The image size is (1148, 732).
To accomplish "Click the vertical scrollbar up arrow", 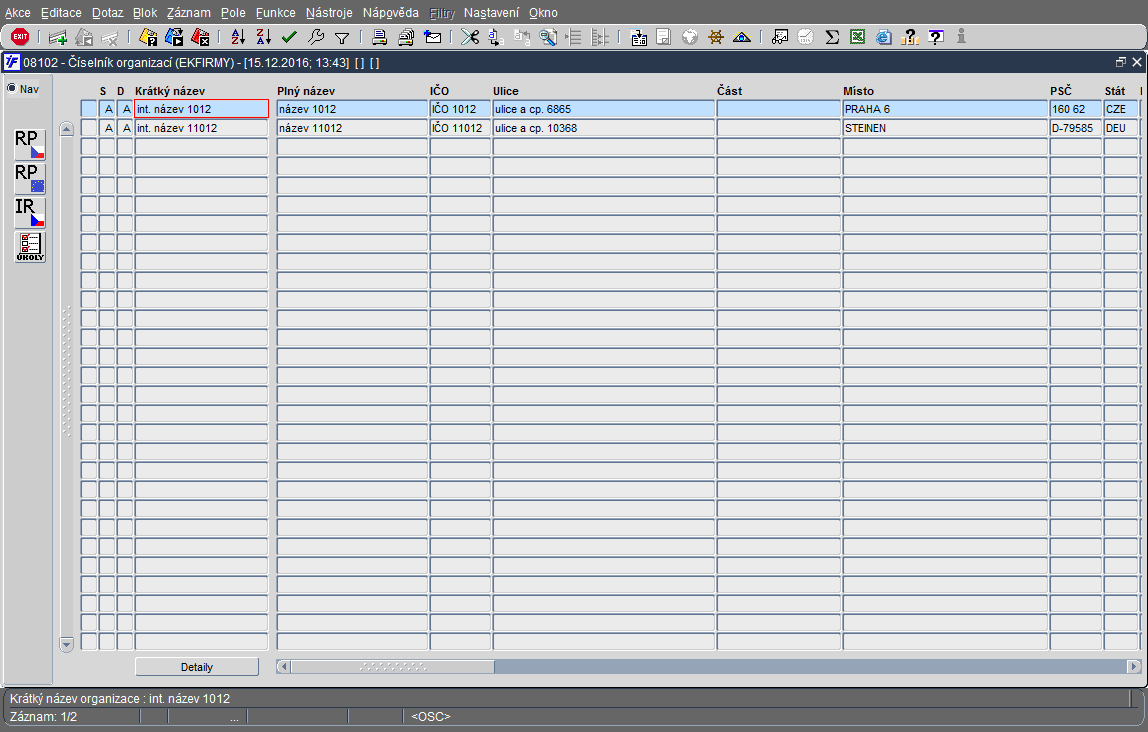I will pos(67,129).
